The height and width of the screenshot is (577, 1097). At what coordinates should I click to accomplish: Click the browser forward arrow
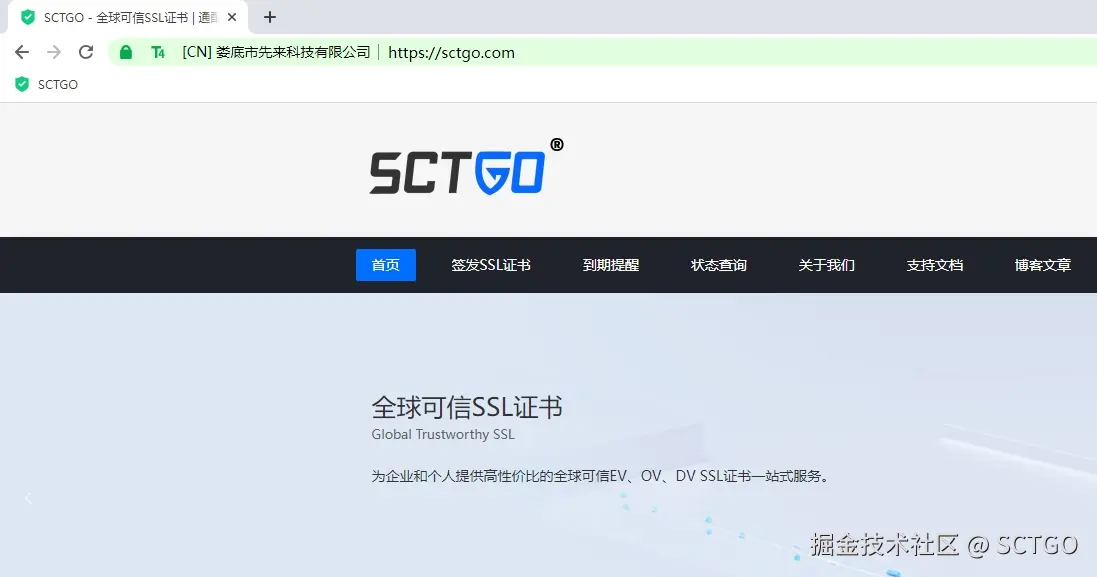(54, 52)
